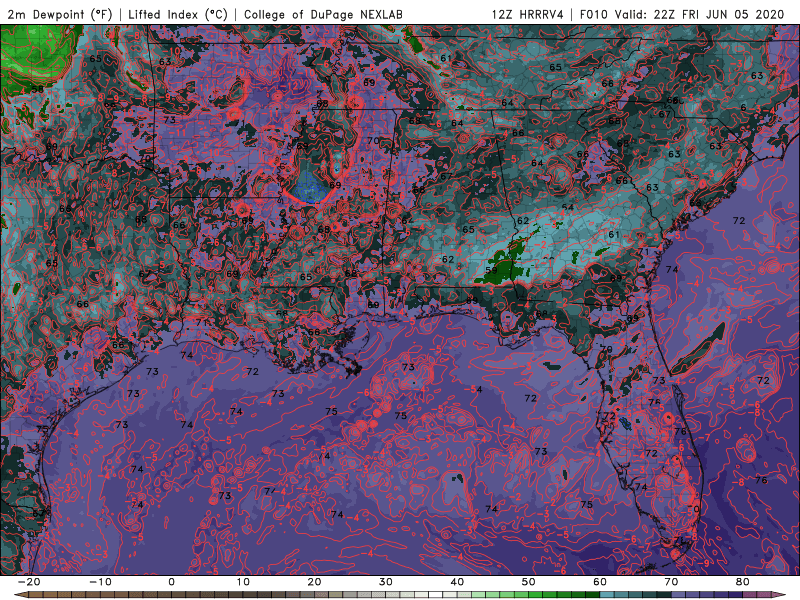The image size is (800, 600).
Task: Click the "2m Dewpoint (°F)" title label
Action: 60,14
